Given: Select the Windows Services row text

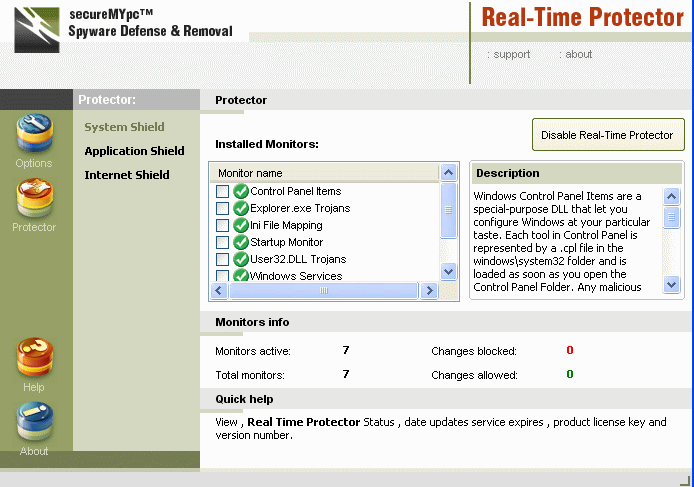Looking at the screenshot, I should 296,276.
